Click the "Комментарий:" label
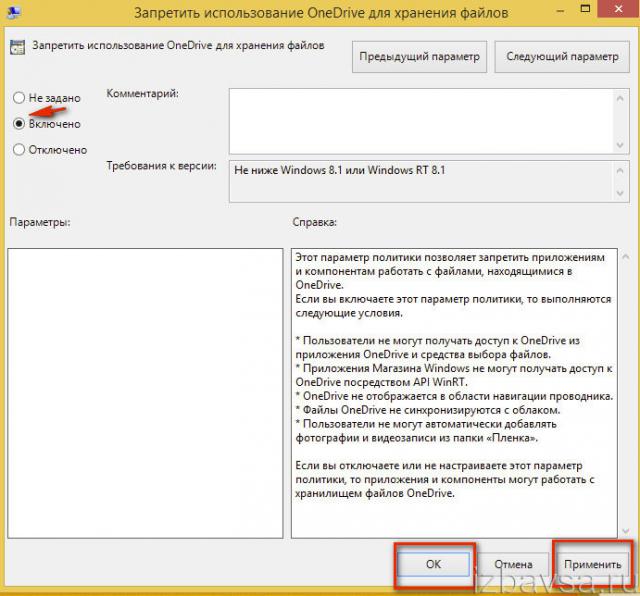Screen dimensions: 640x596 142,93
